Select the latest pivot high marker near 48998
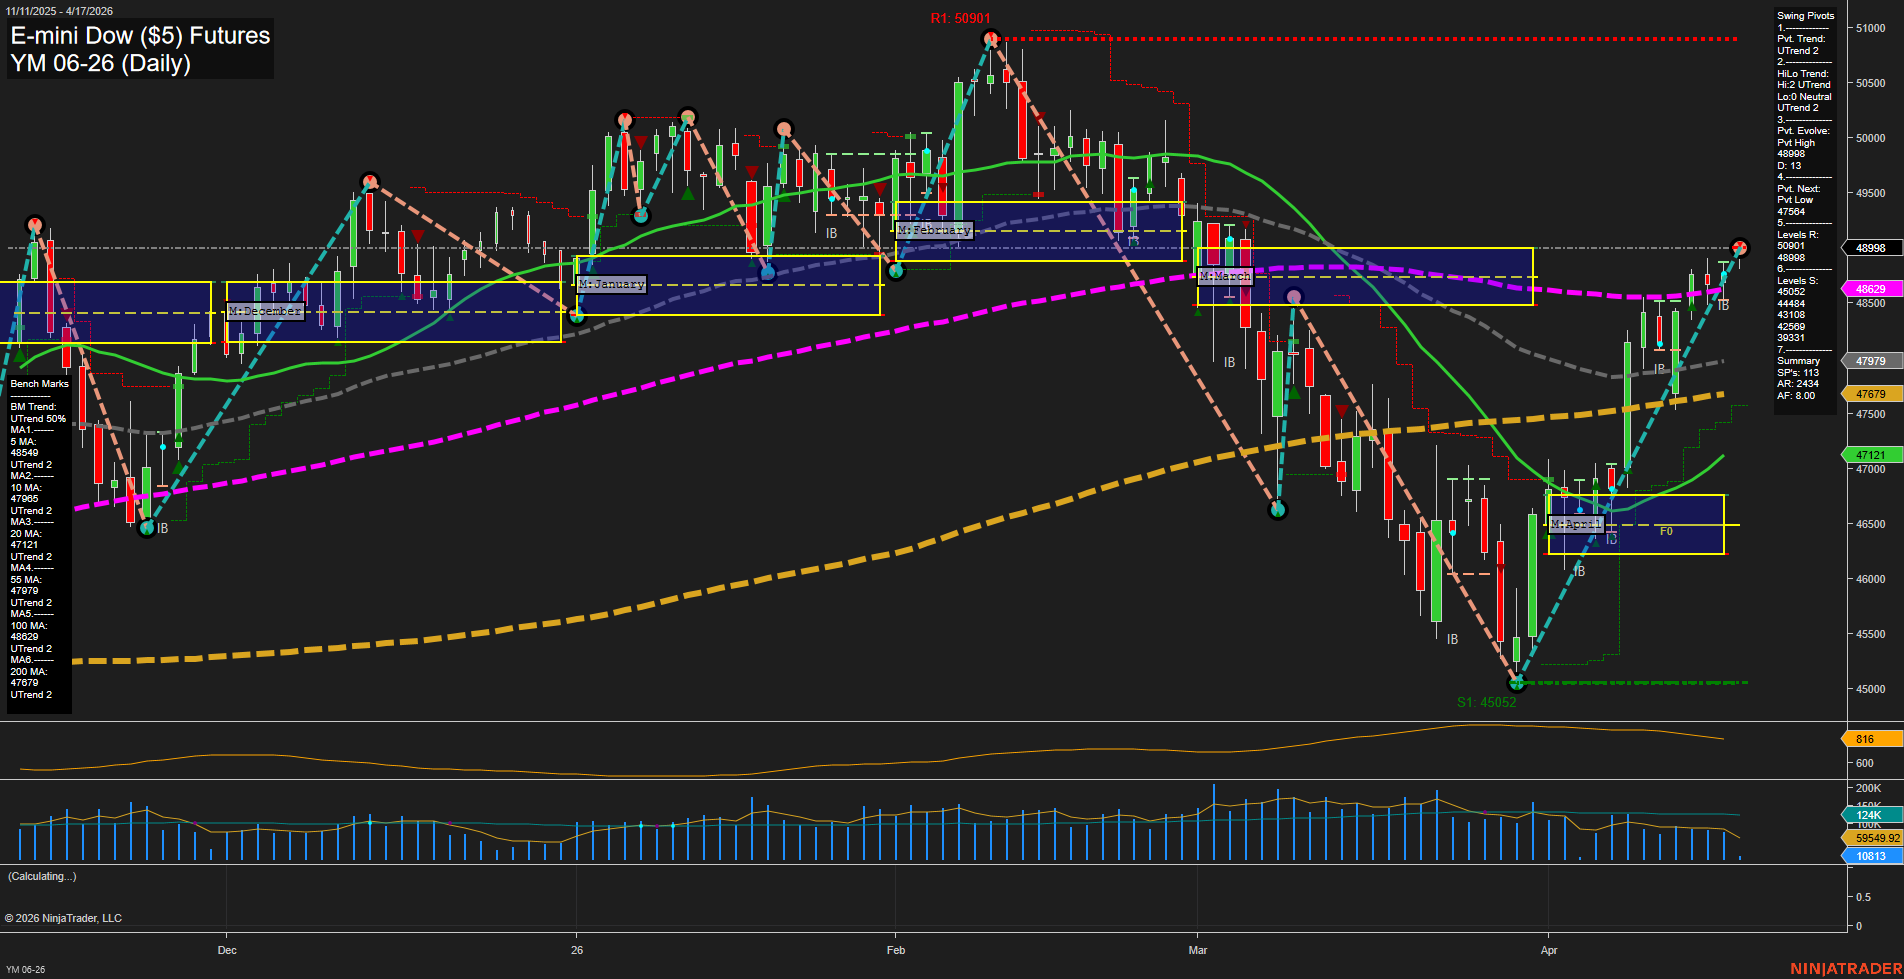 click(1740, 247)
